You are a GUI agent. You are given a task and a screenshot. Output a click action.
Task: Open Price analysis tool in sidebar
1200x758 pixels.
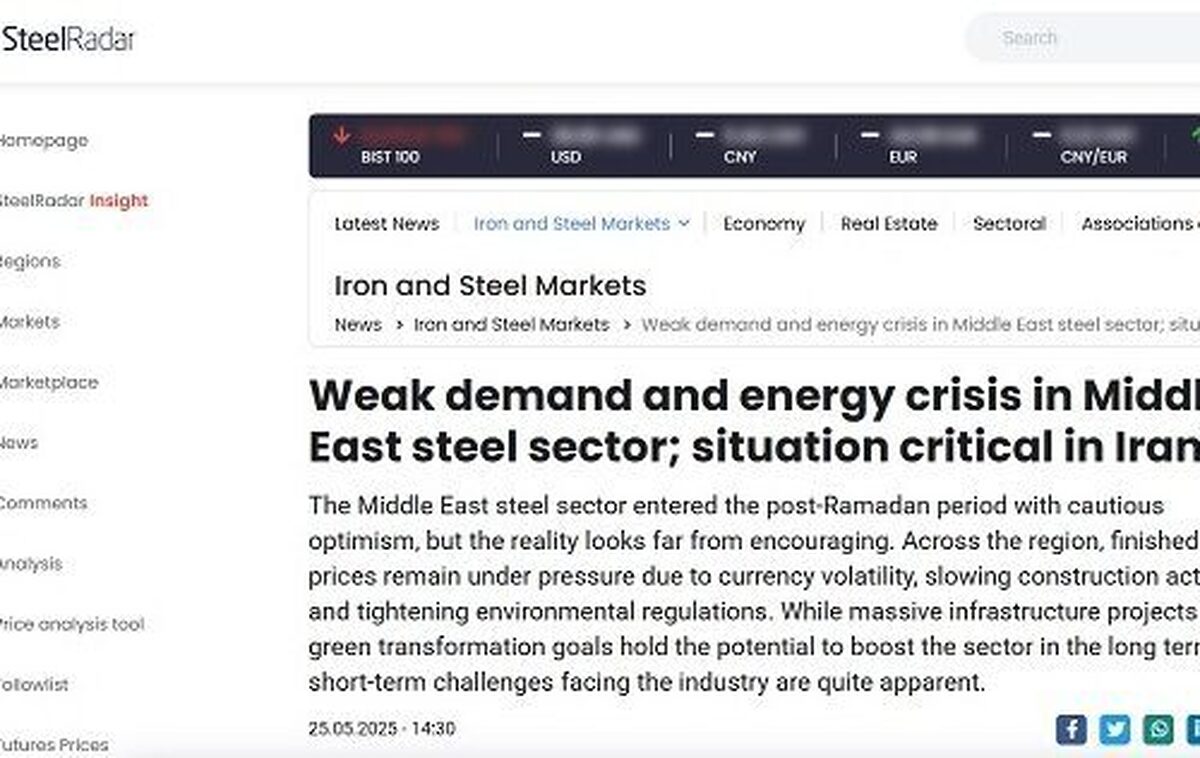point(71,624)
